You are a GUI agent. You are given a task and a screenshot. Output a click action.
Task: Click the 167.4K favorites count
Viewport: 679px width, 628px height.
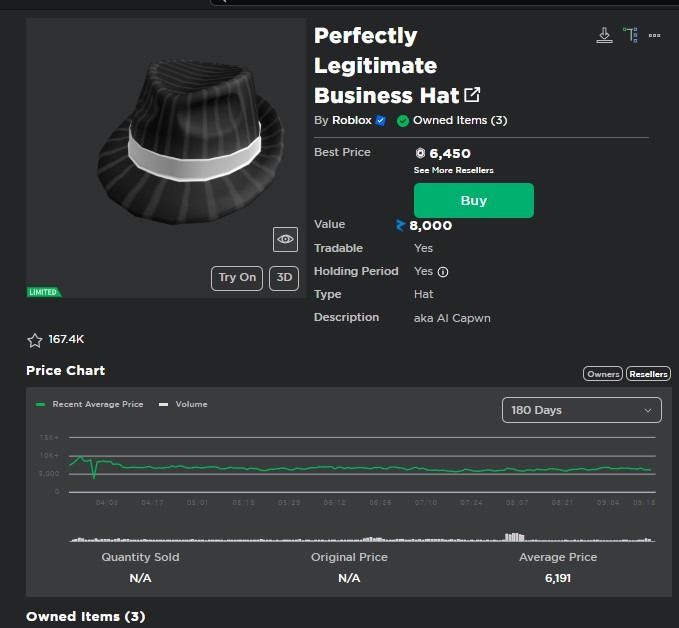(x=66, y=339)
